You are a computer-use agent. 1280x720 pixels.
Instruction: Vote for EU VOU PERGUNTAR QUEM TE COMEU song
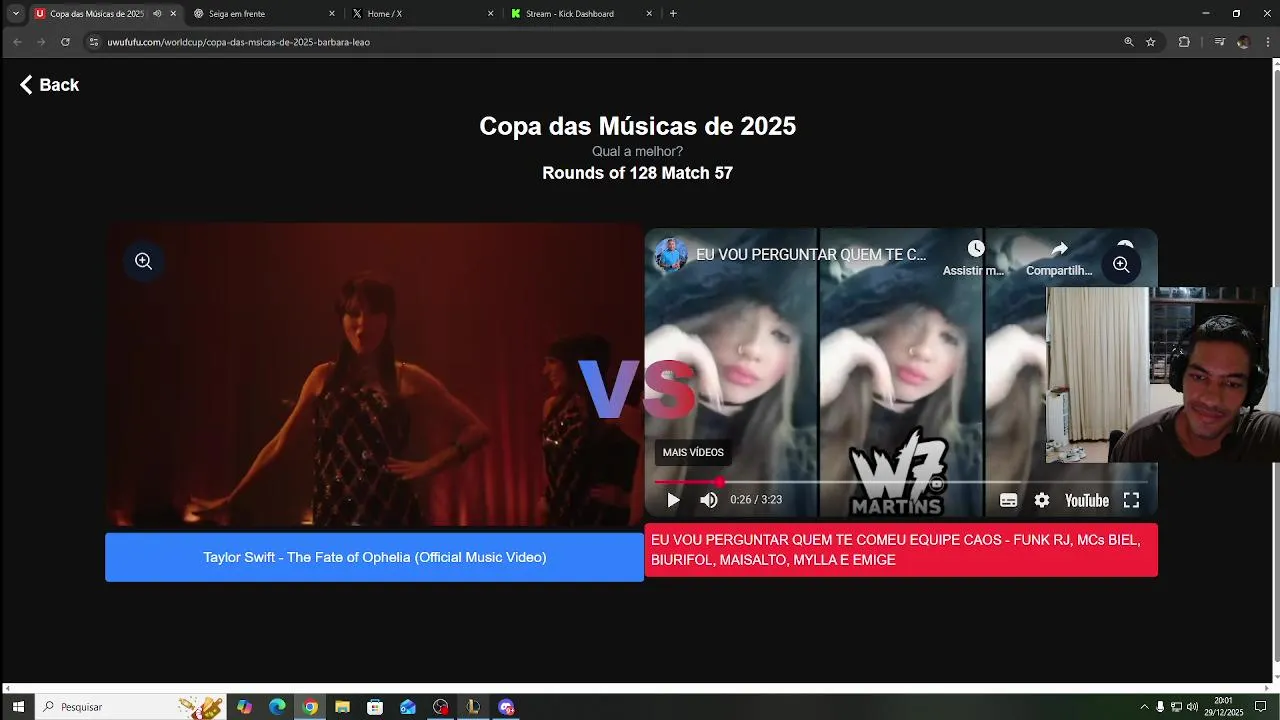901,550
